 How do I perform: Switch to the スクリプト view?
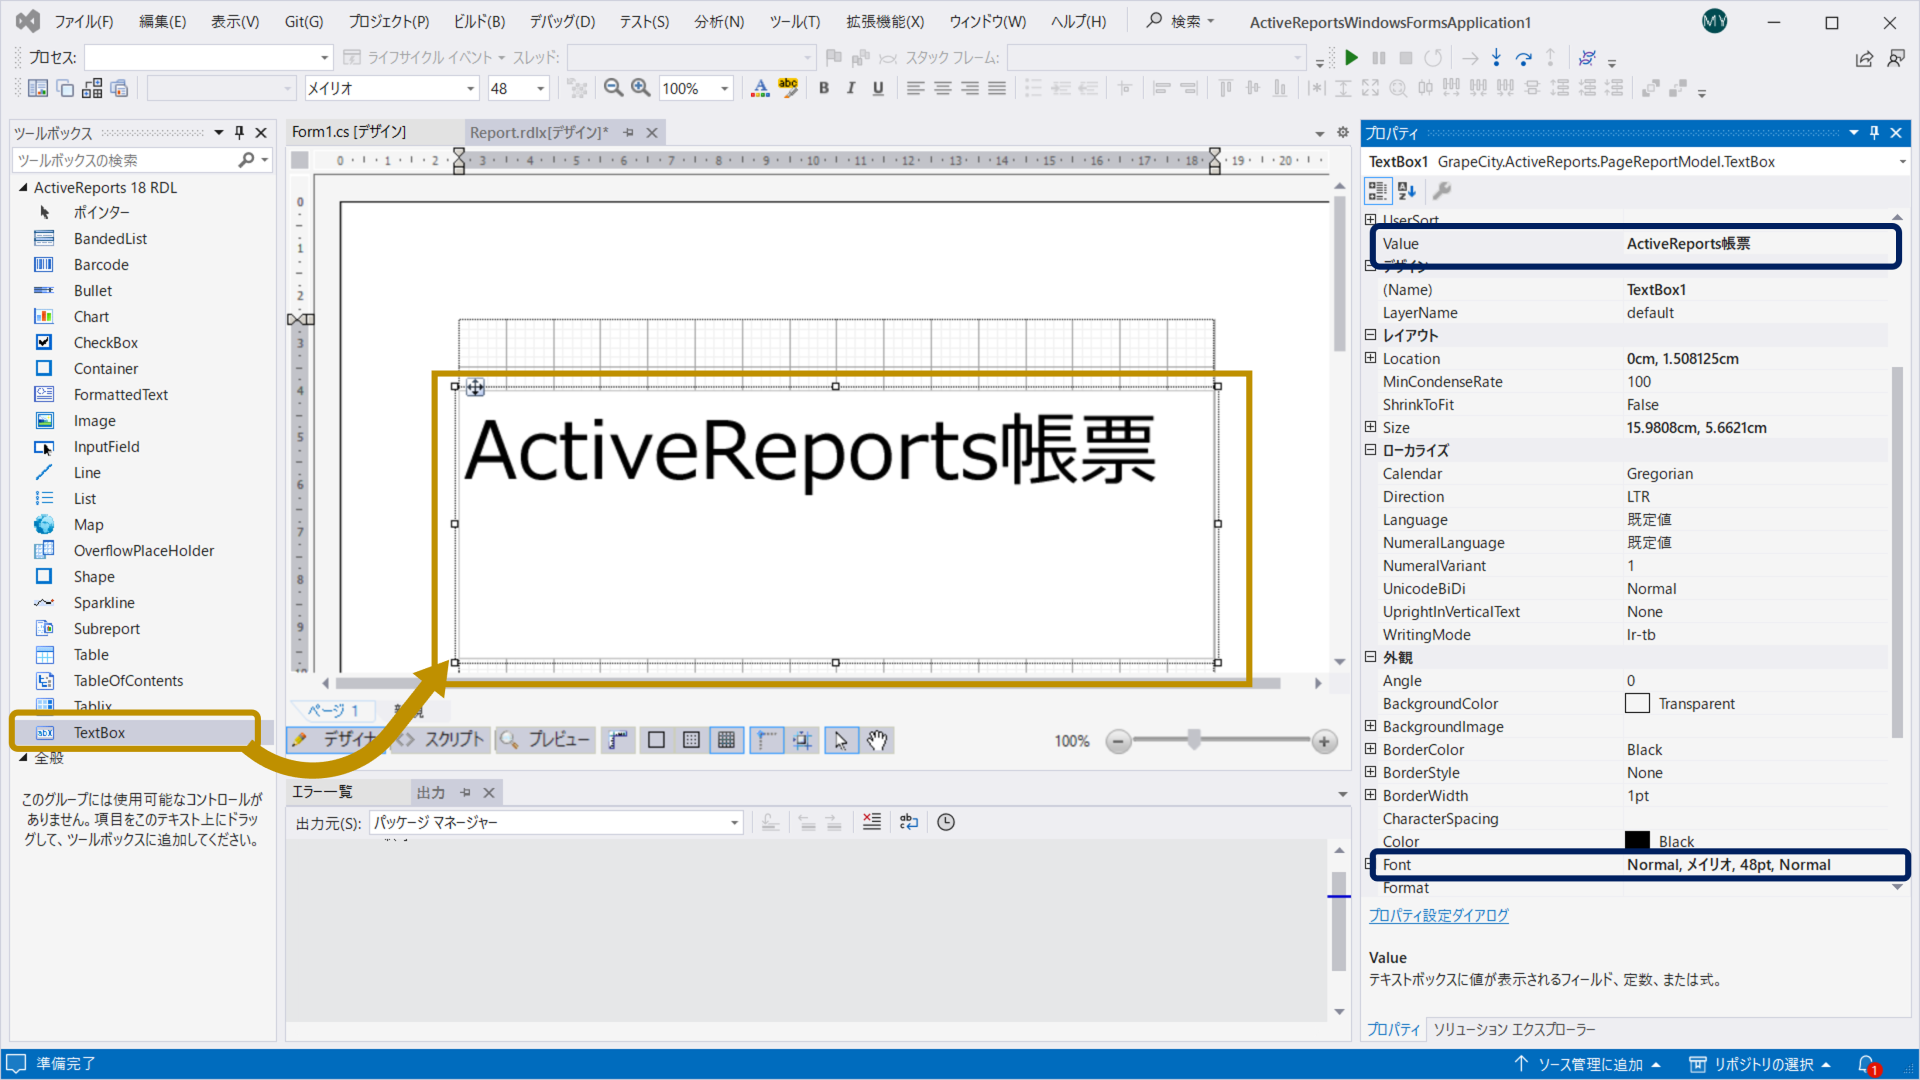point(443,740)
